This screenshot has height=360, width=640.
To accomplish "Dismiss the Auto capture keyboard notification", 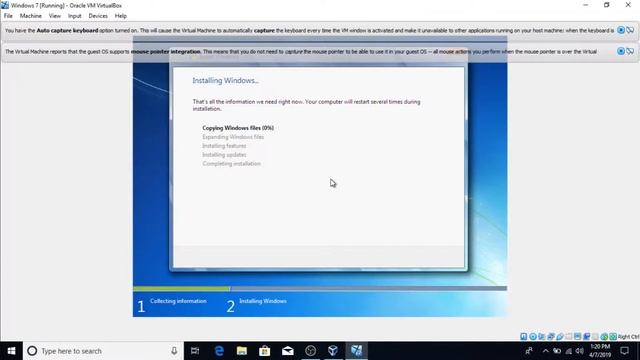I will (x=621, y=30).
